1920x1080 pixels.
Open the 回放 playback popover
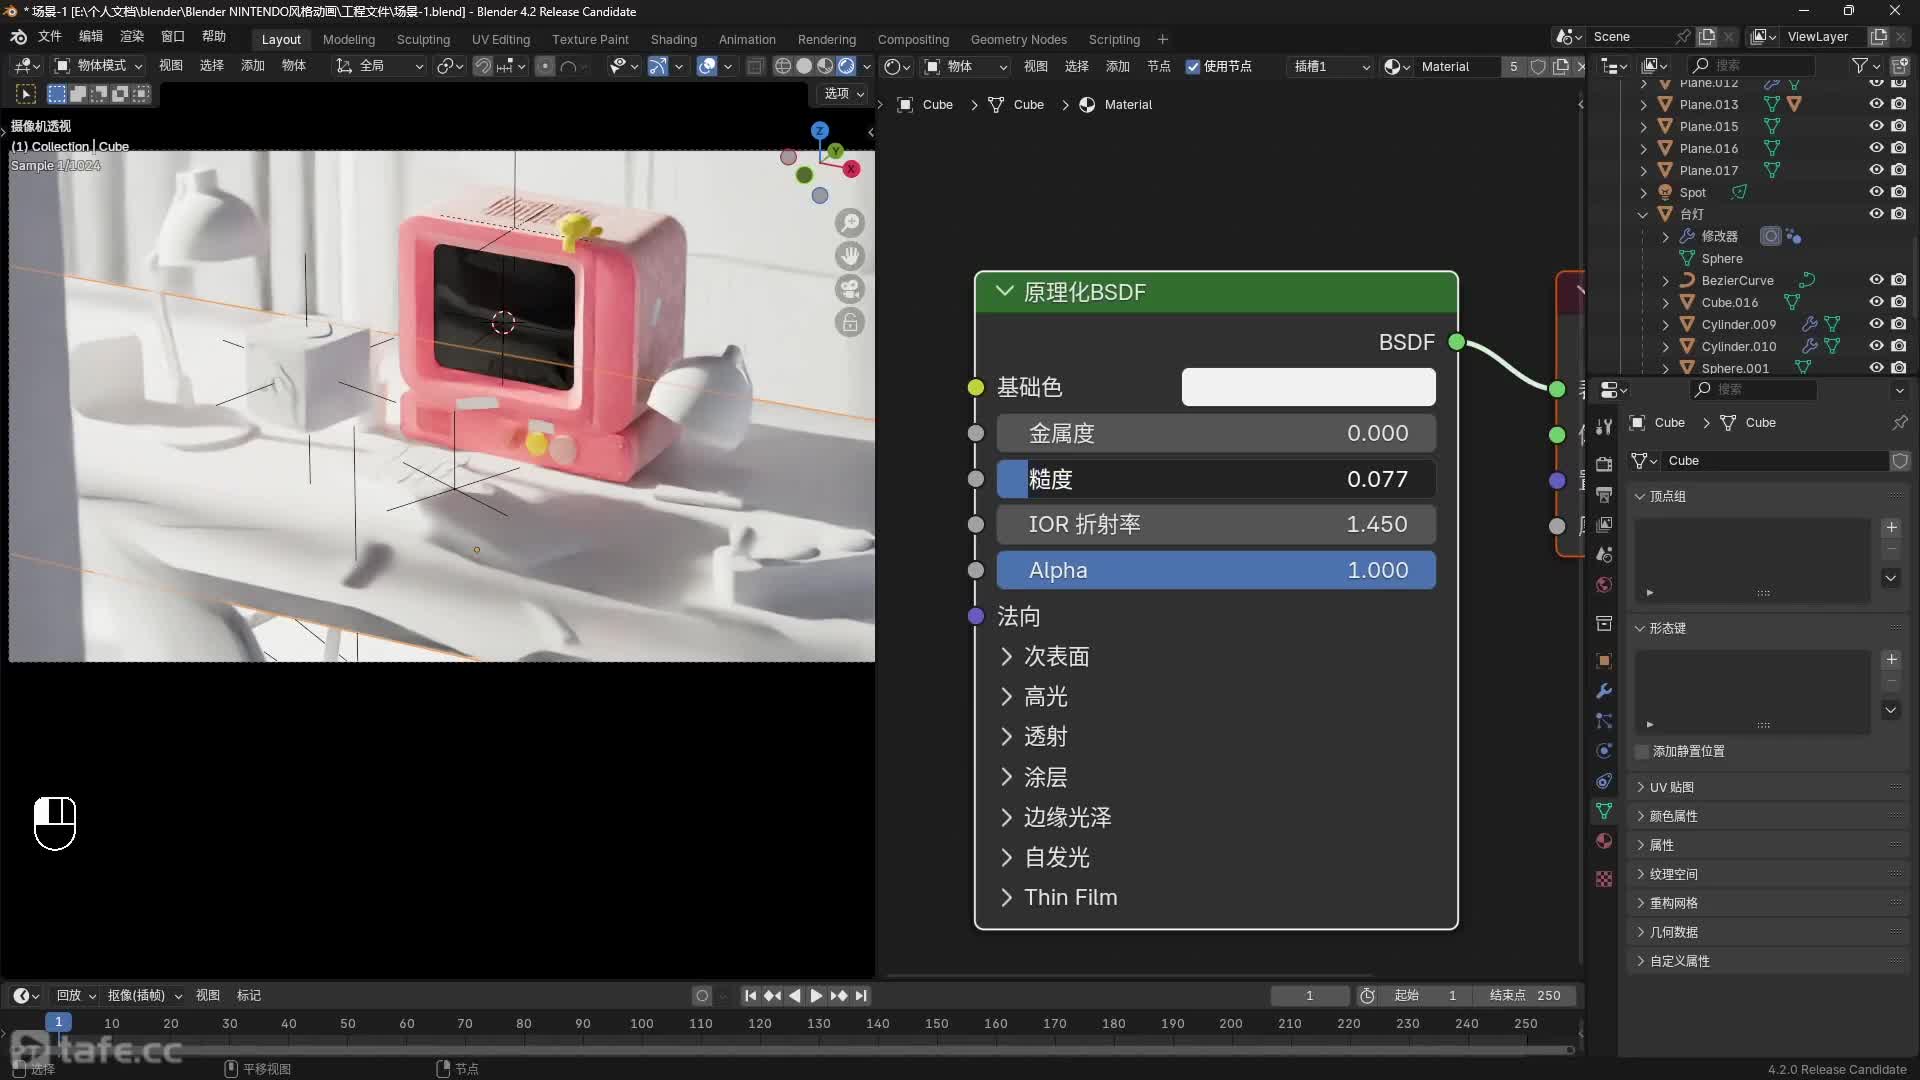76,996
